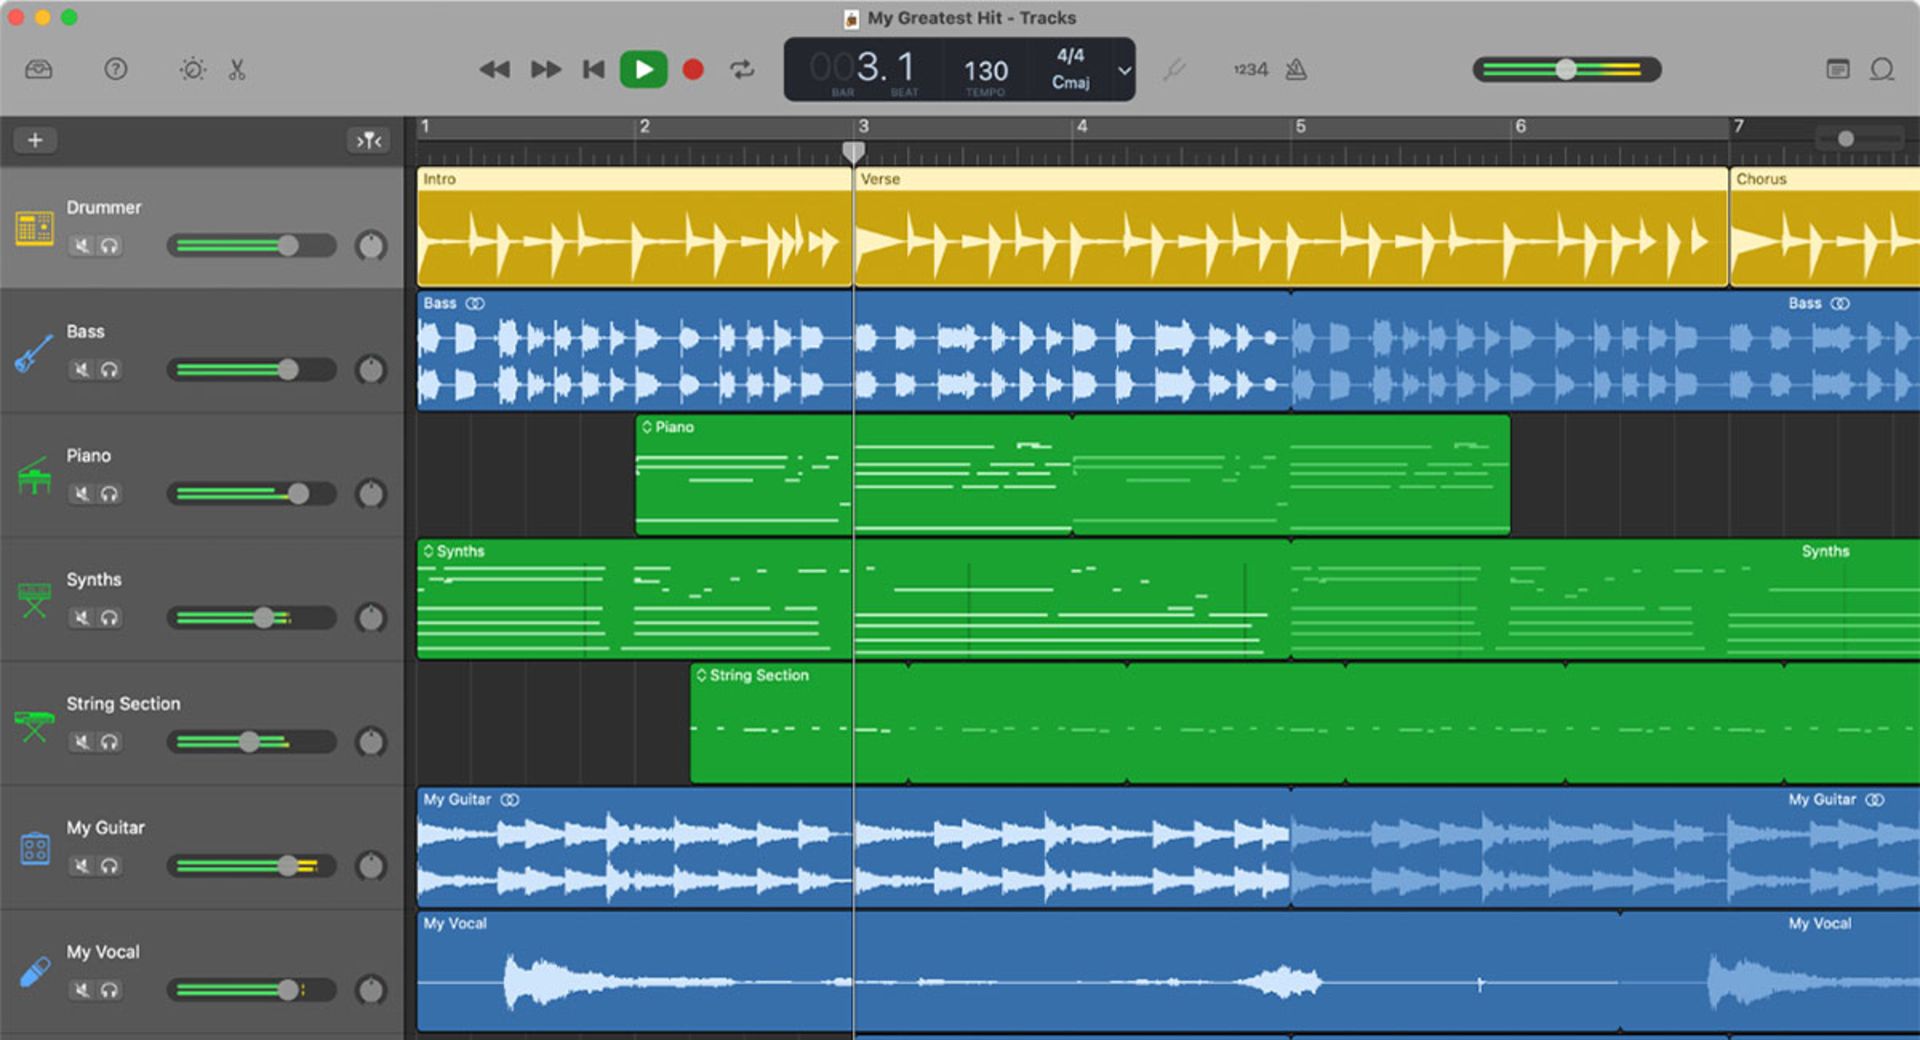The width and height of the screenshot is (1920, 1040).
Task: Open Quick Help question mark
Action: pyautogui.click(x=116, y=69)
